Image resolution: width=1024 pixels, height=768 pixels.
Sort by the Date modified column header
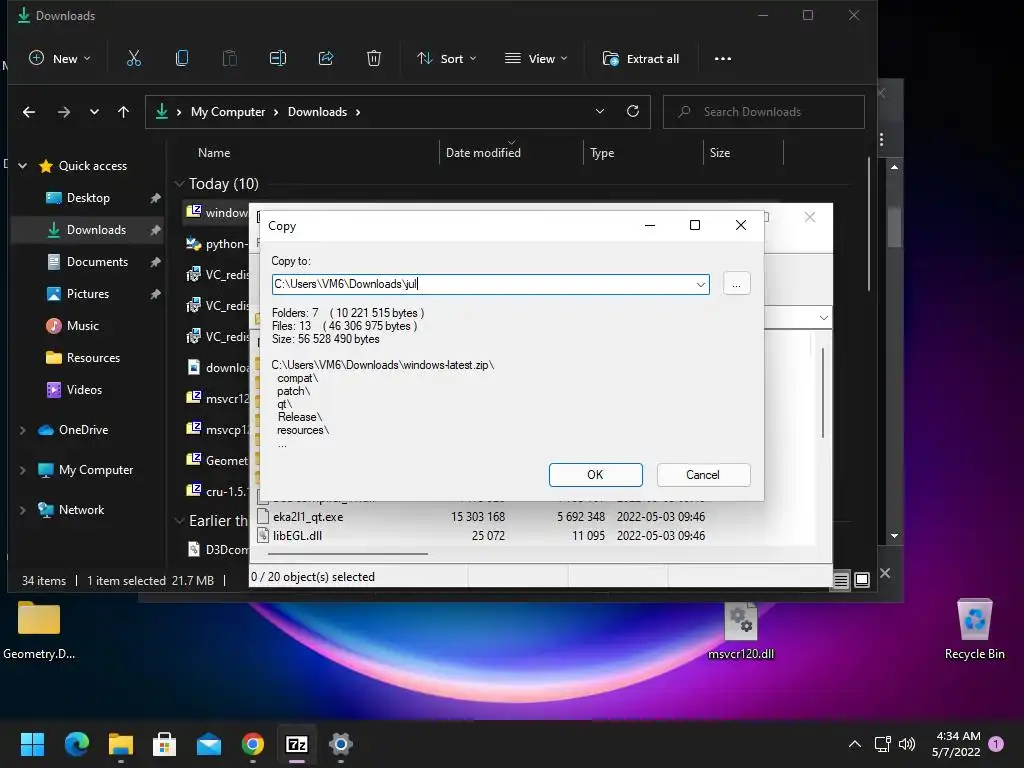tap(483, 153)
